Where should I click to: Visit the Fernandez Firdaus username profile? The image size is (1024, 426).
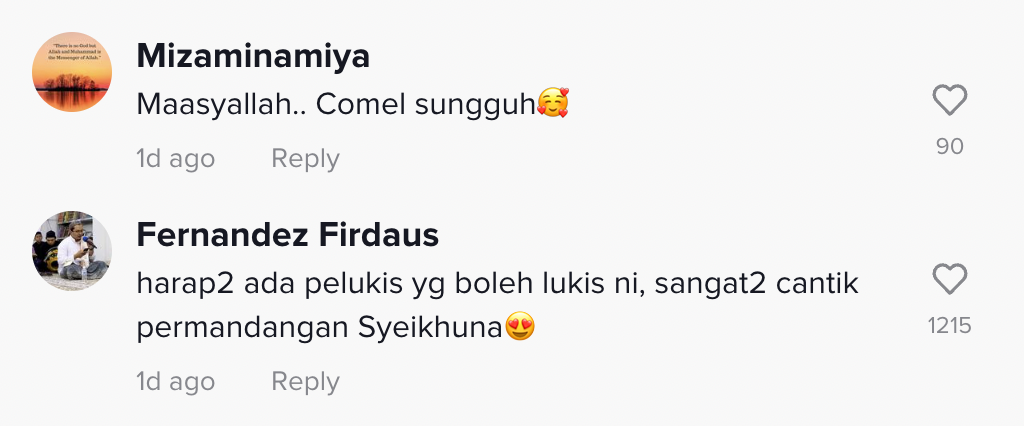click(287, 235)
